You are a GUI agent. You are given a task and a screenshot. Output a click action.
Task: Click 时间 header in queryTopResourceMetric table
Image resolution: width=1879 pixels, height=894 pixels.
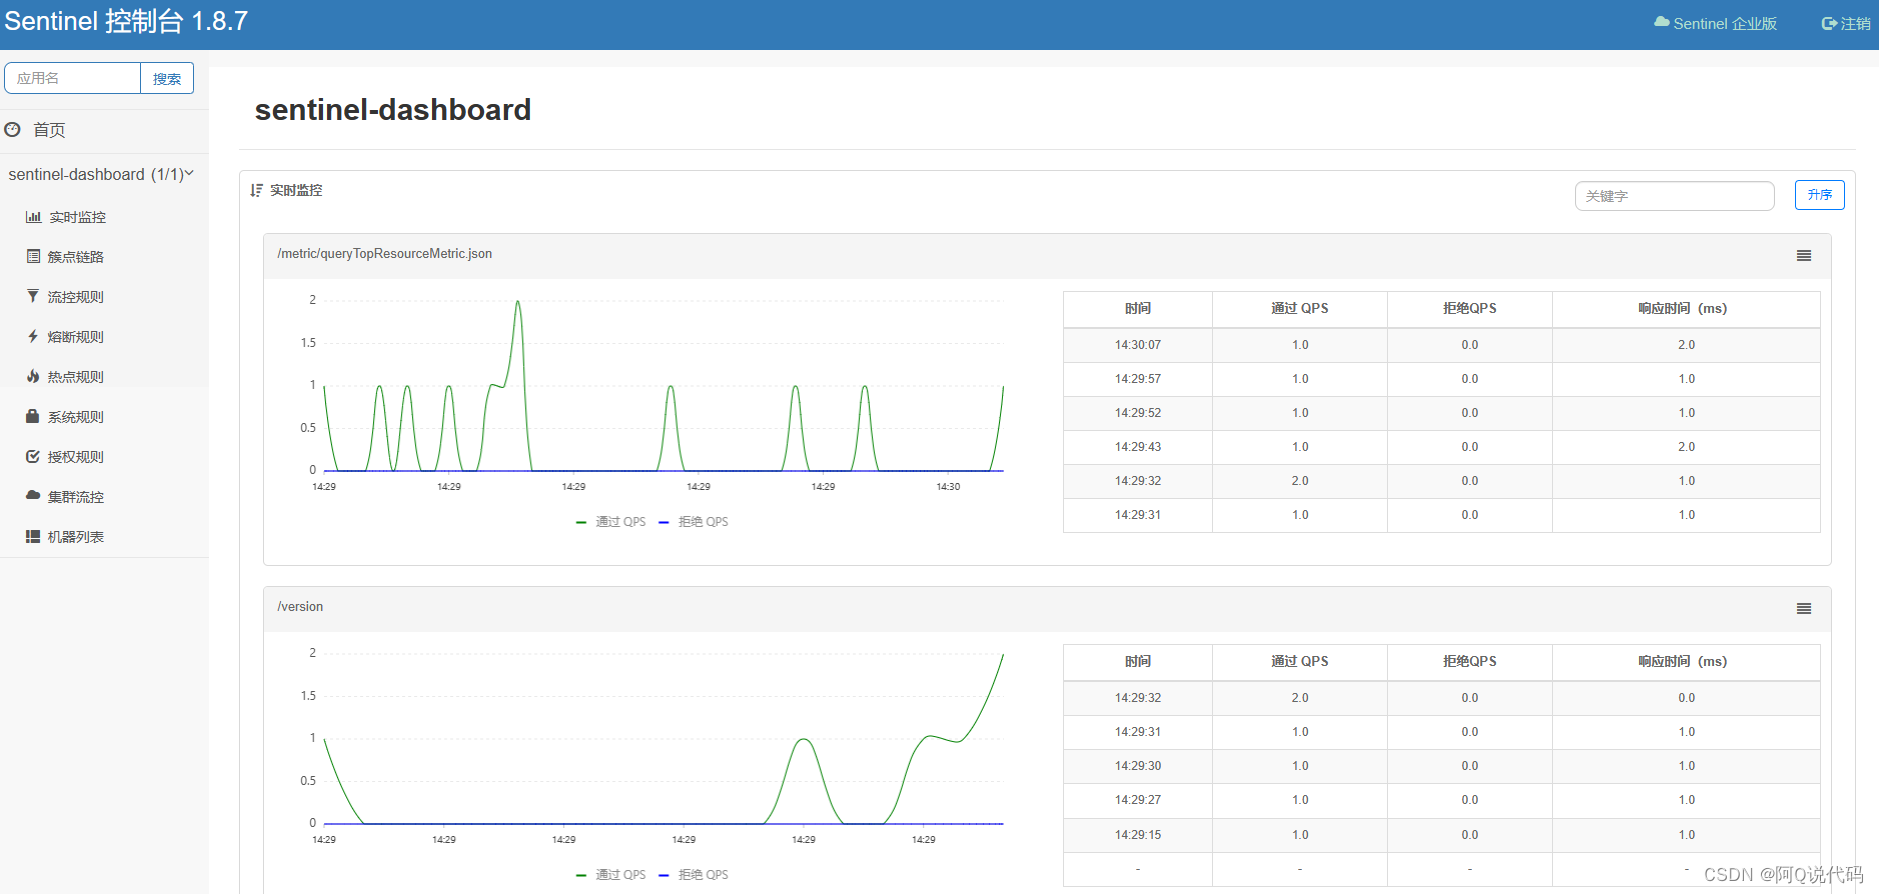coord(1138,309)
